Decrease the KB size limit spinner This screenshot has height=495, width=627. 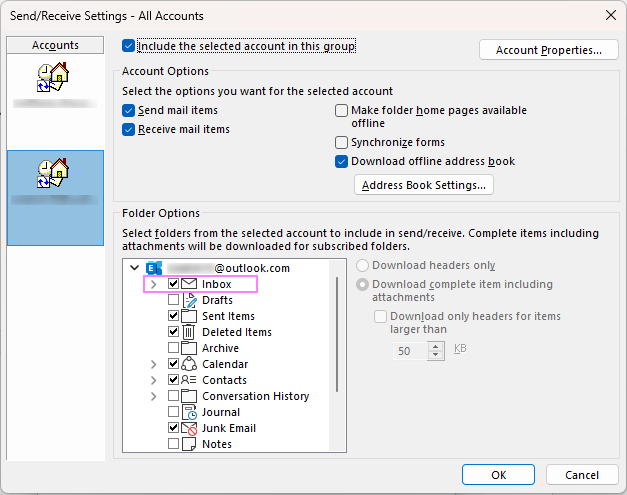(x=436, y=355)
